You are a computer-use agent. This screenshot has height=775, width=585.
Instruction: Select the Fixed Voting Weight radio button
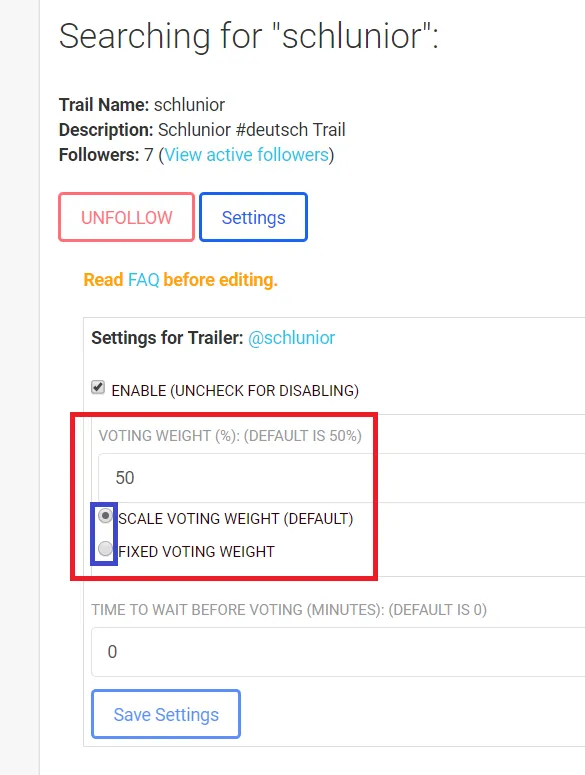(105, 548)
